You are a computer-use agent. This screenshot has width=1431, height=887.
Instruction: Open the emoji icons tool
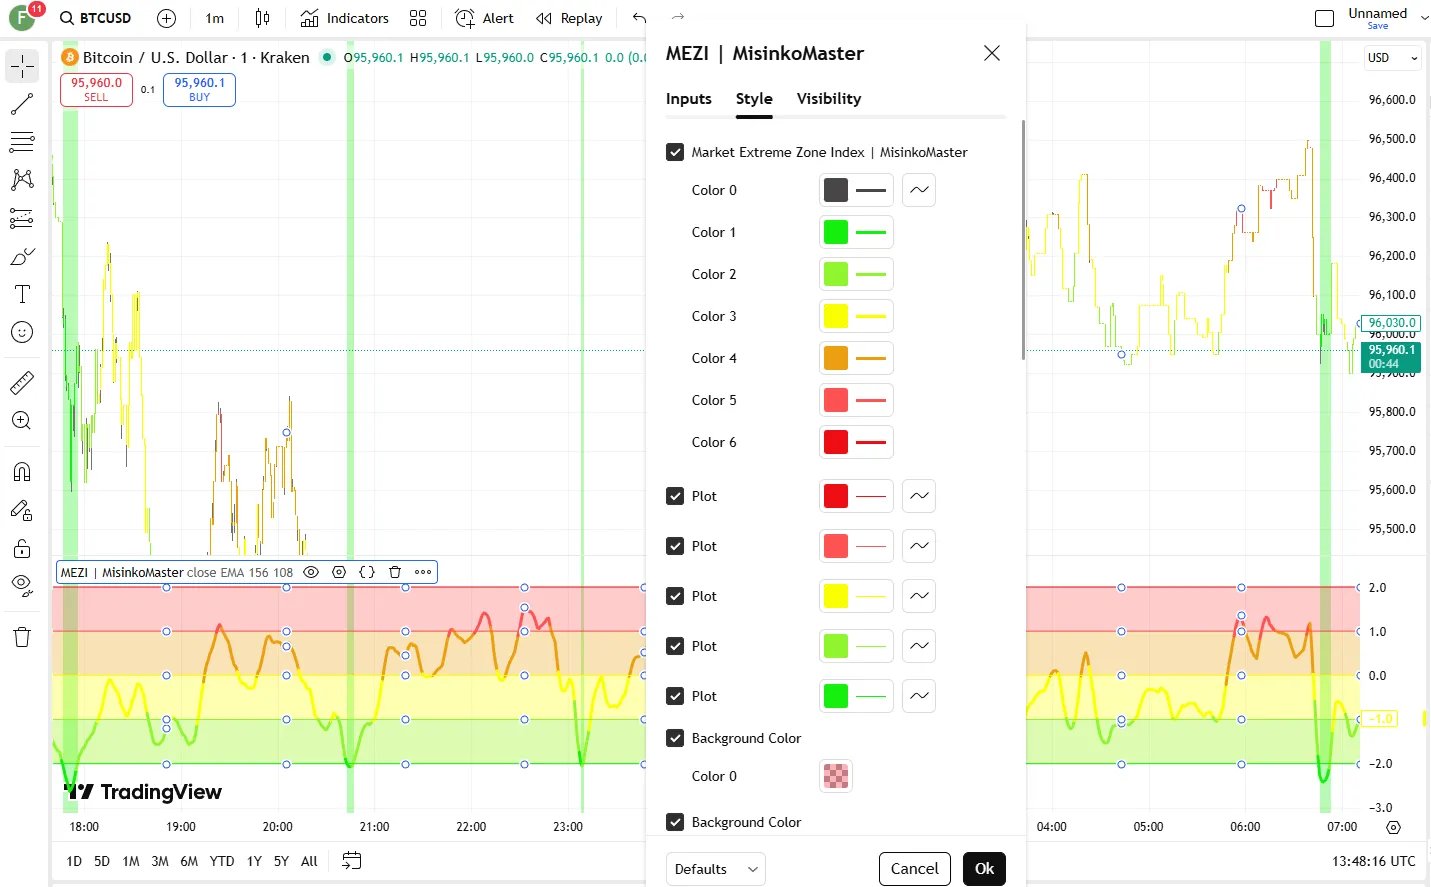click(x=22, y=333)
